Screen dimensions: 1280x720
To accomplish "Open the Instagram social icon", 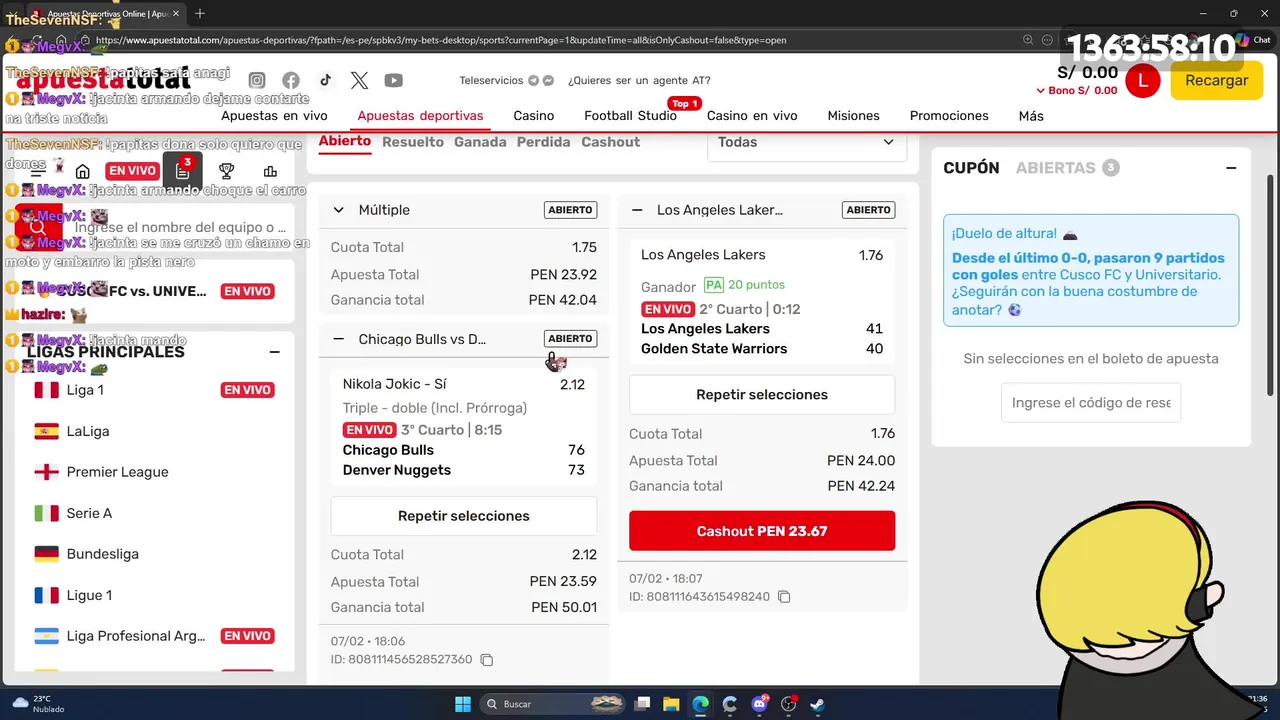I will tap(257, 81).
